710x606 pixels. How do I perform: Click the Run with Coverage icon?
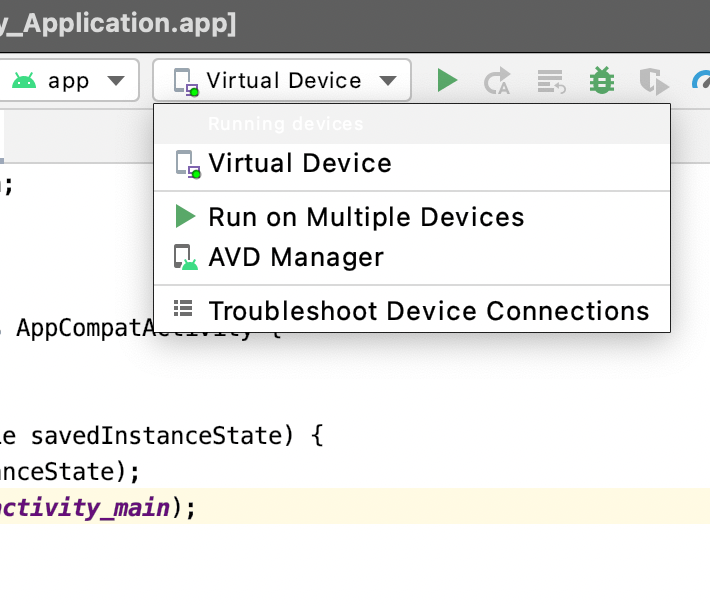[654, 81]
